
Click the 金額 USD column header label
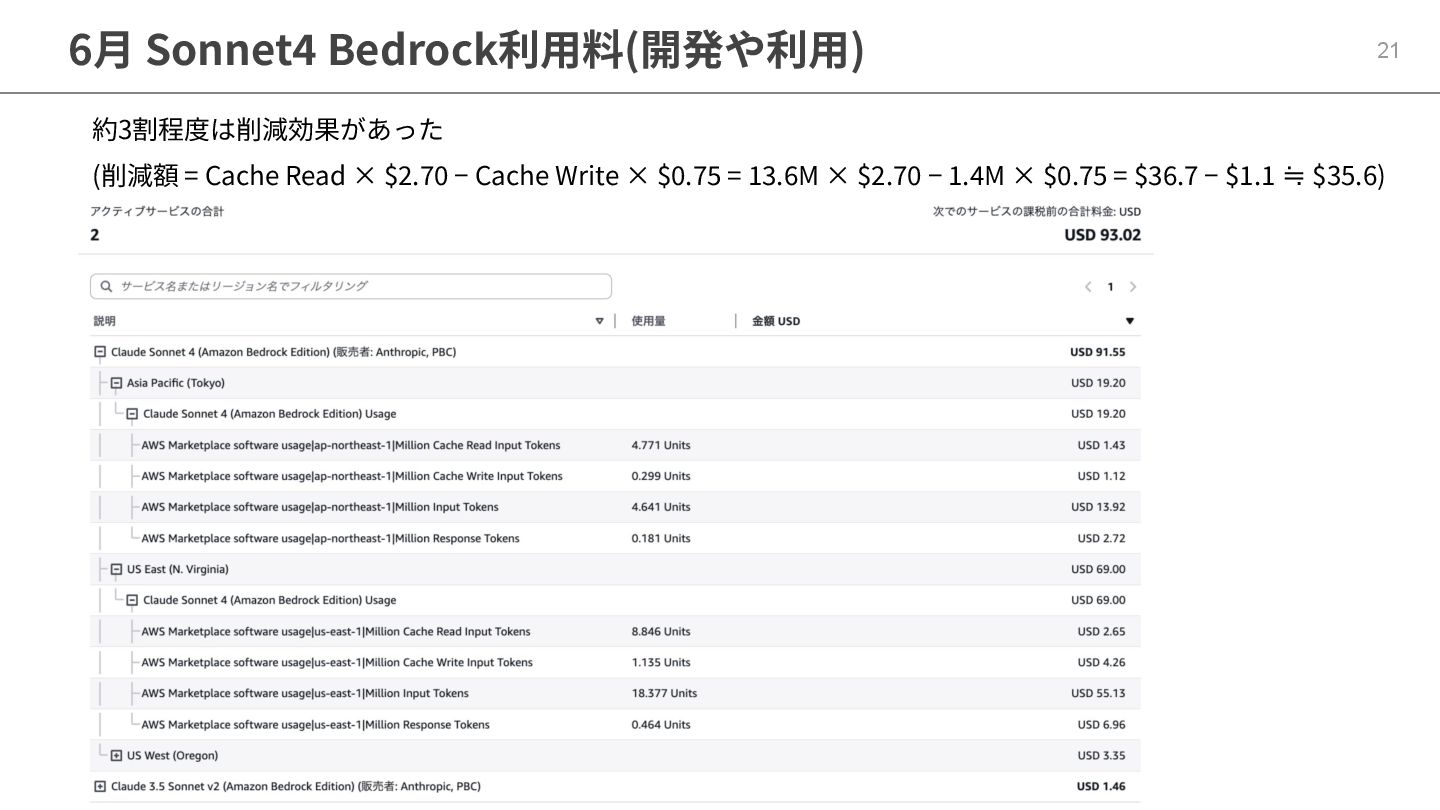776,321
